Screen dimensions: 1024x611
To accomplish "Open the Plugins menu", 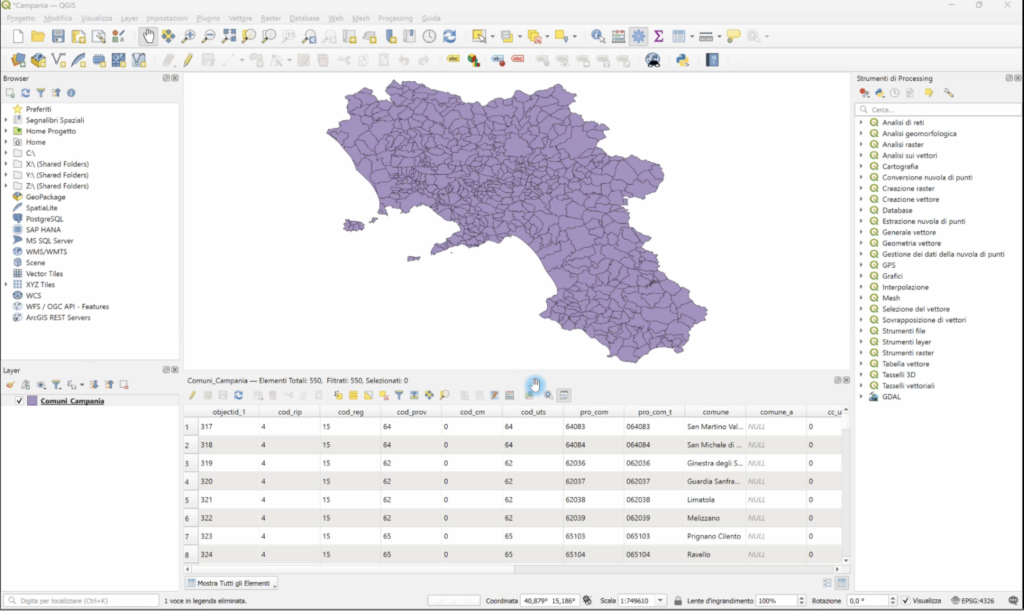I will click(208, 18).
